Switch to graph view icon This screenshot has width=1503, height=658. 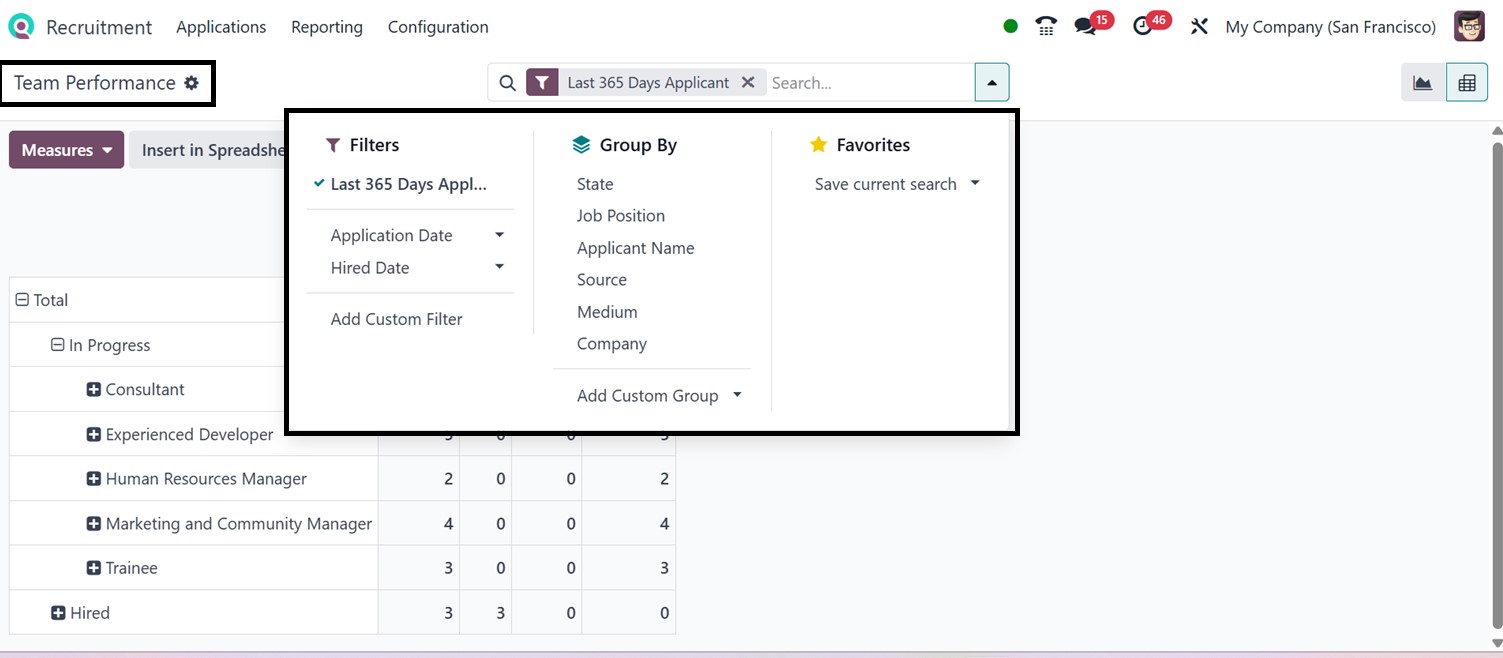coord(1422,83)
